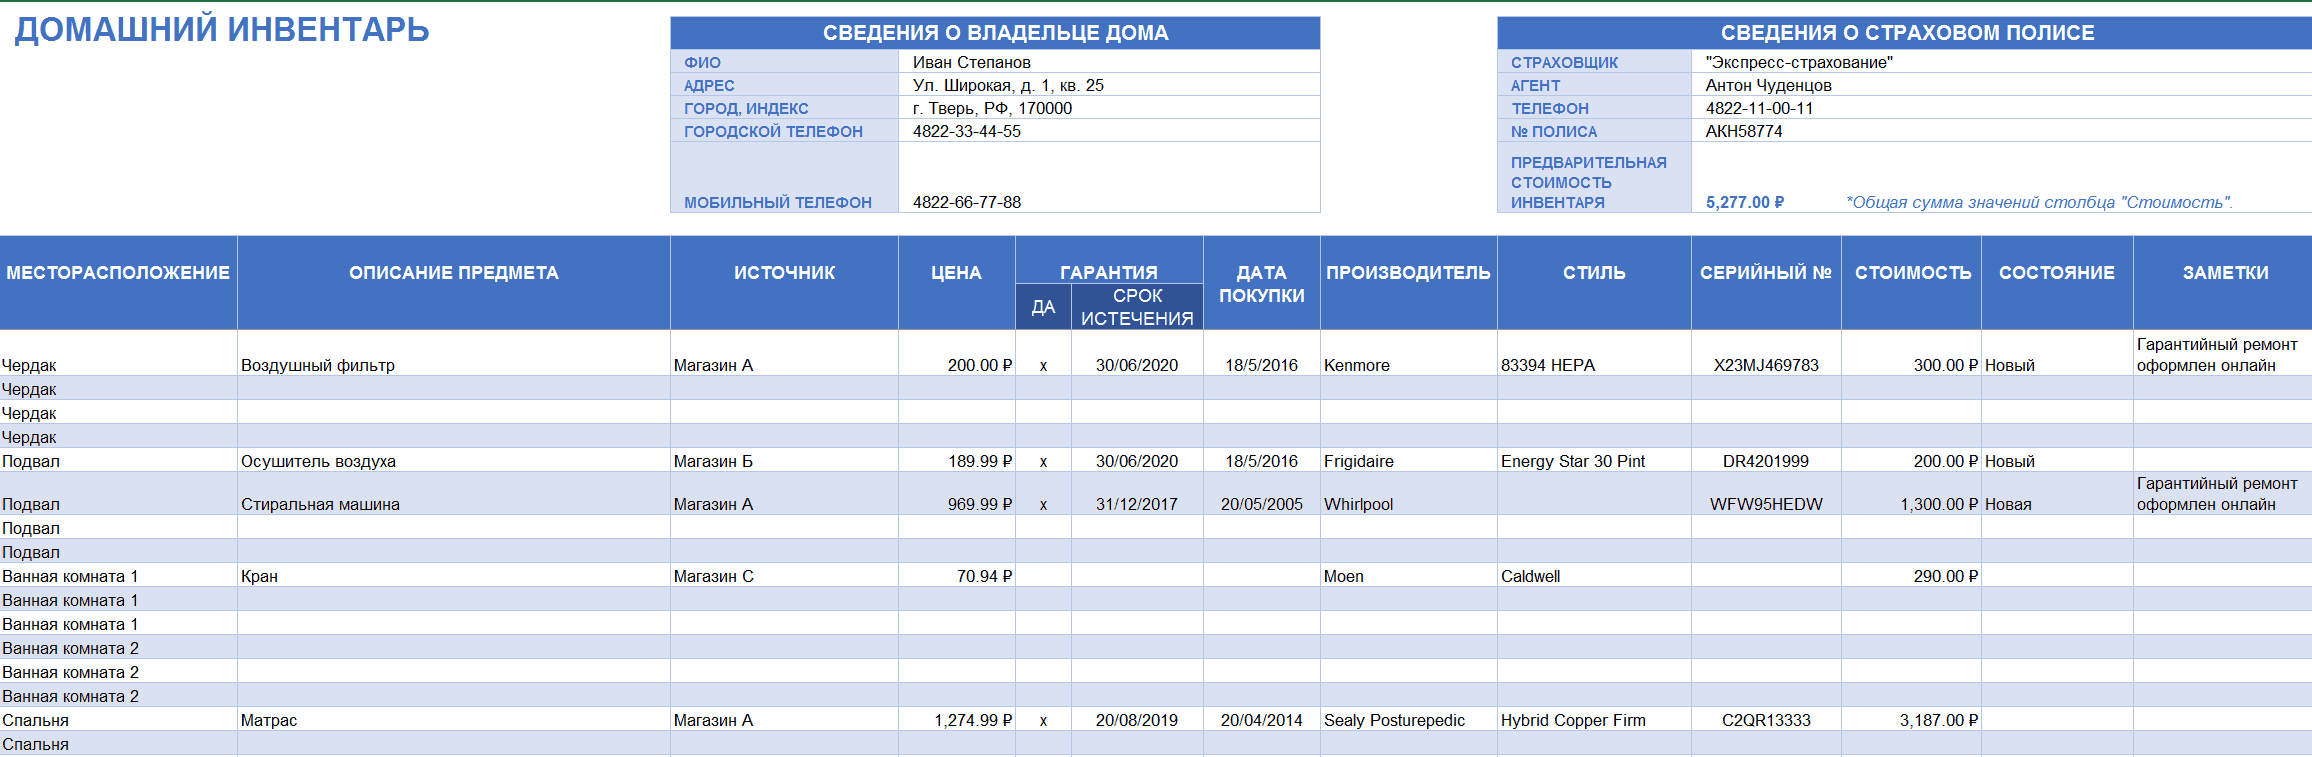The image size is (2312, 757).
Task: Select purchase date "20/04/2014"
Action: 1262,720
